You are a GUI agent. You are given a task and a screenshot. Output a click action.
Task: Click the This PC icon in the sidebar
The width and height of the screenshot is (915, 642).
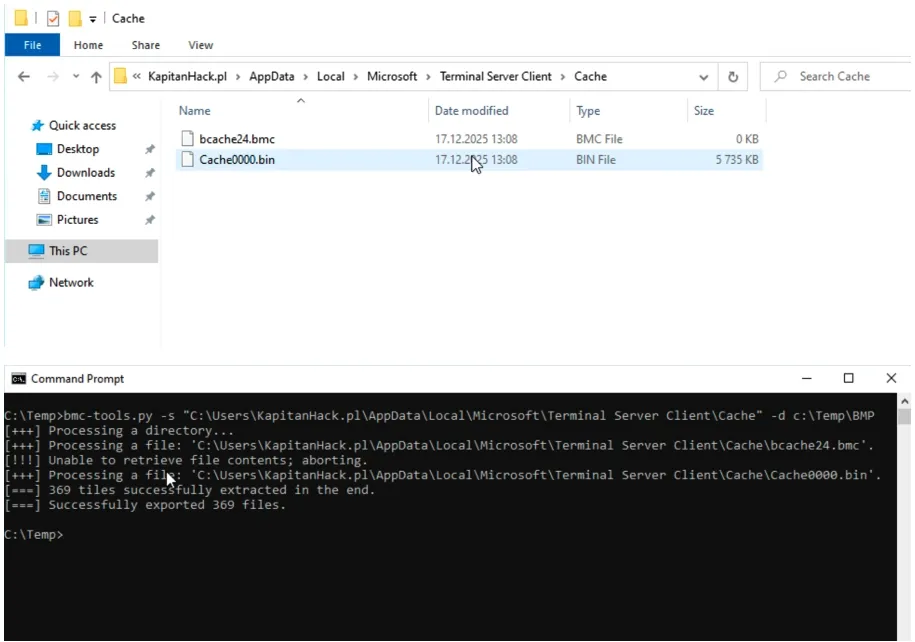[x=36, y=251]
